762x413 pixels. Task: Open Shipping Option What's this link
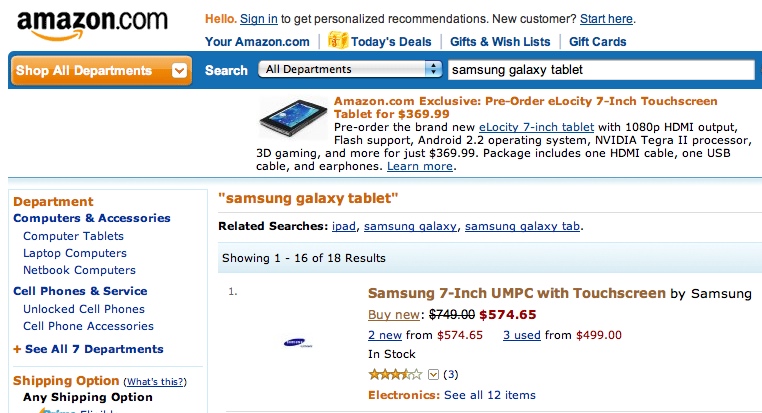tap(154, 382)
